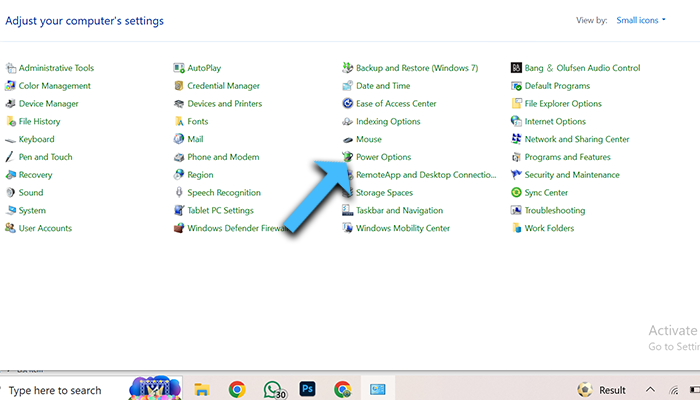Click the Windows Defender Firewall icon

179,228
